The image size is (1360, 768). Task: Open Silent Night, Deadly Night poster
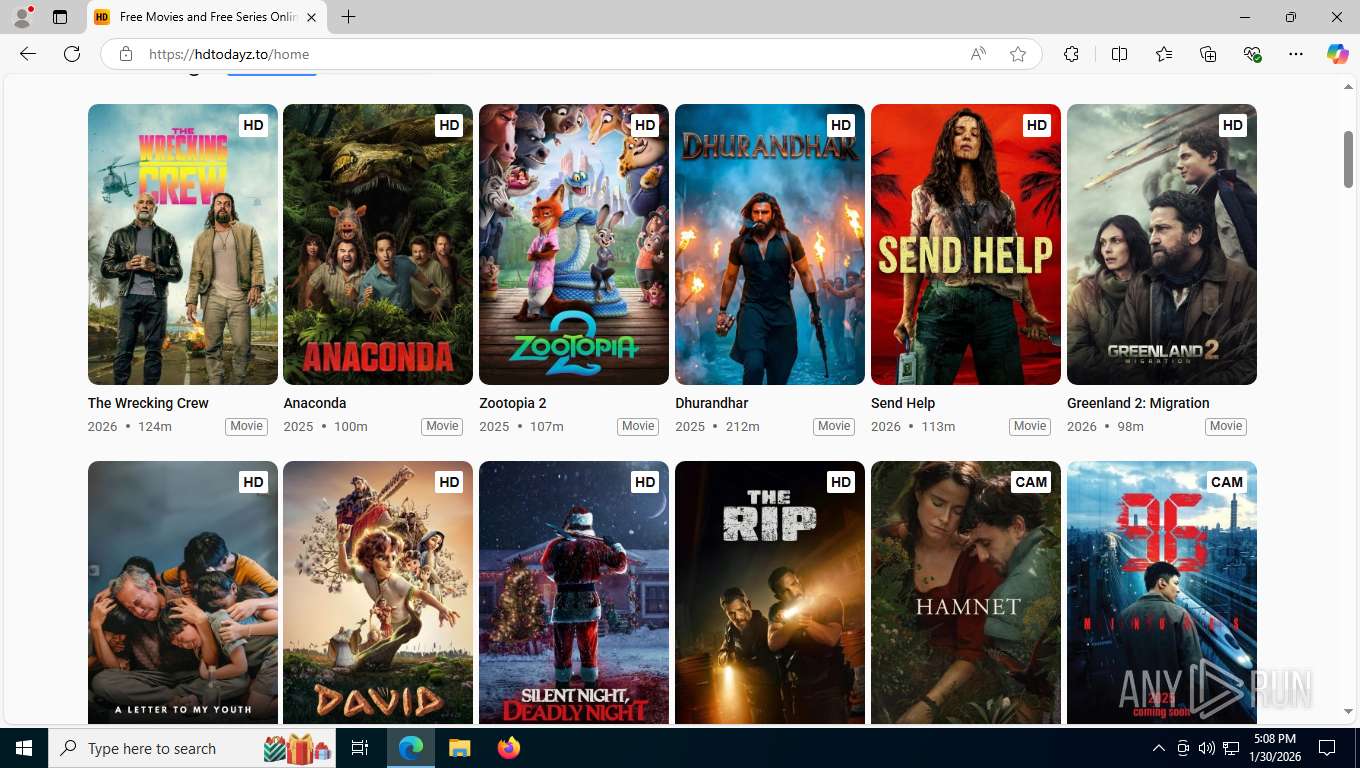tap(574, 592)
